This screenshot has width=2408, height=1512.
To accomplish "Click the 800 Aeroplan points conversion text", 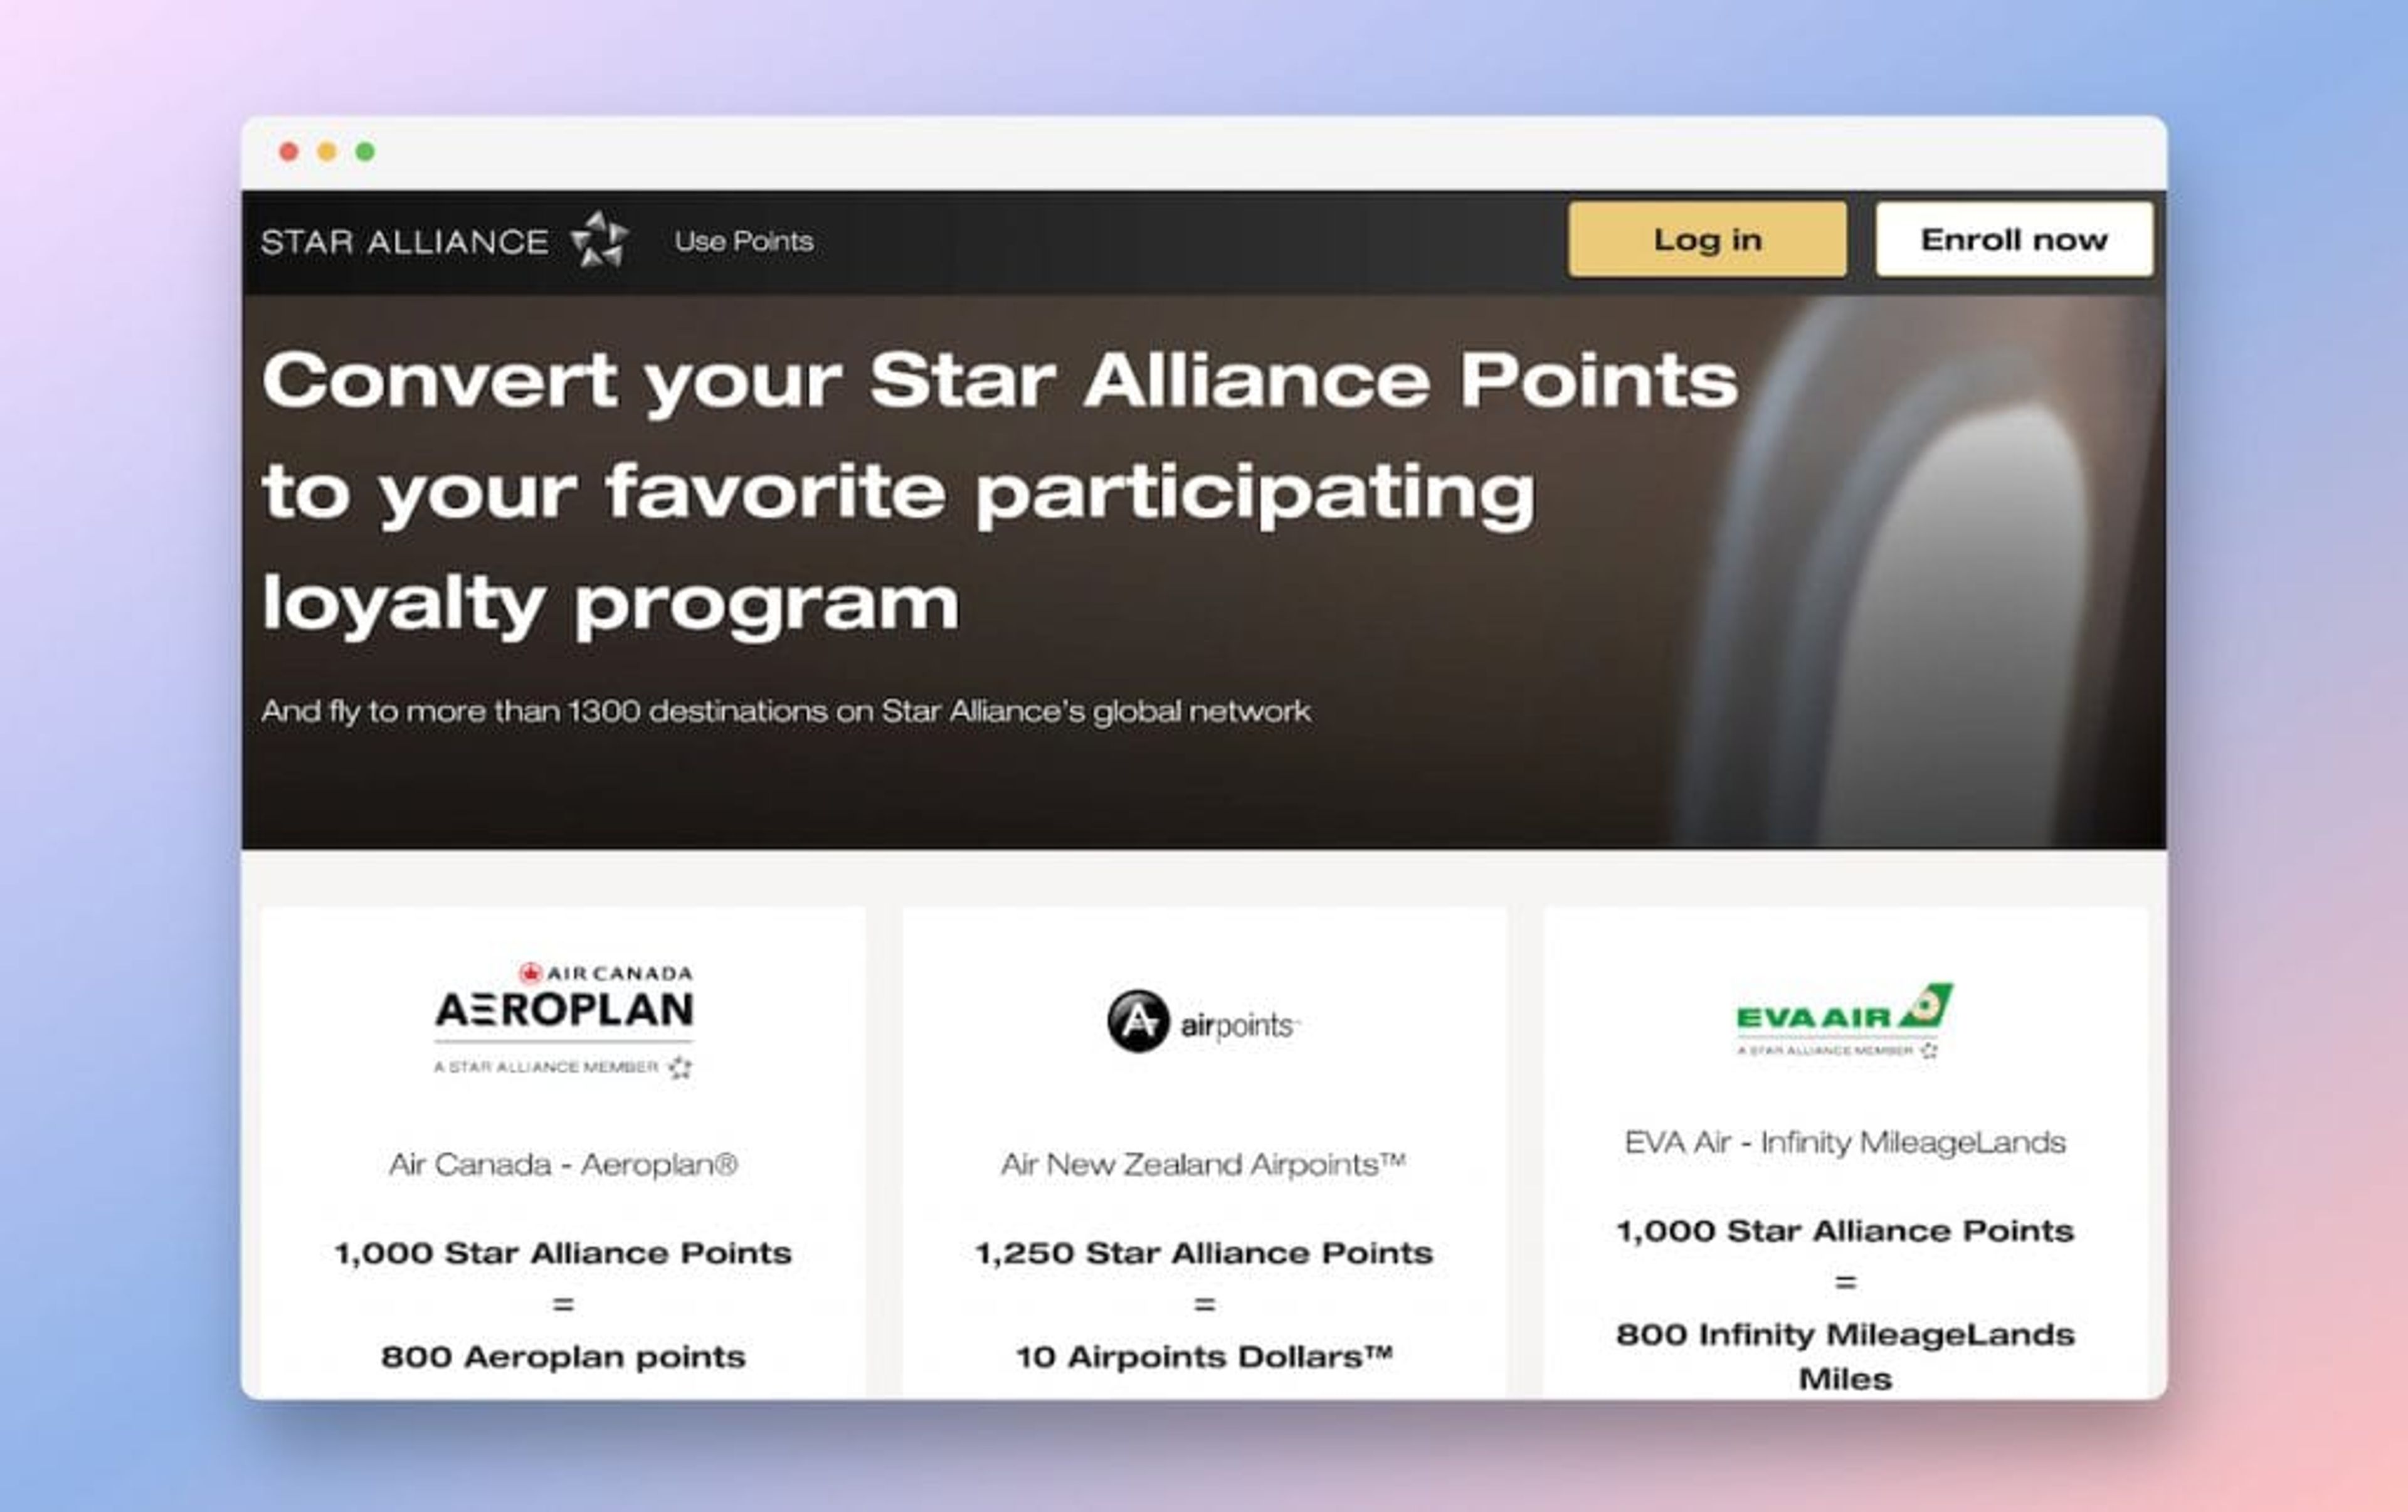I will click(x=563, y=1356).
